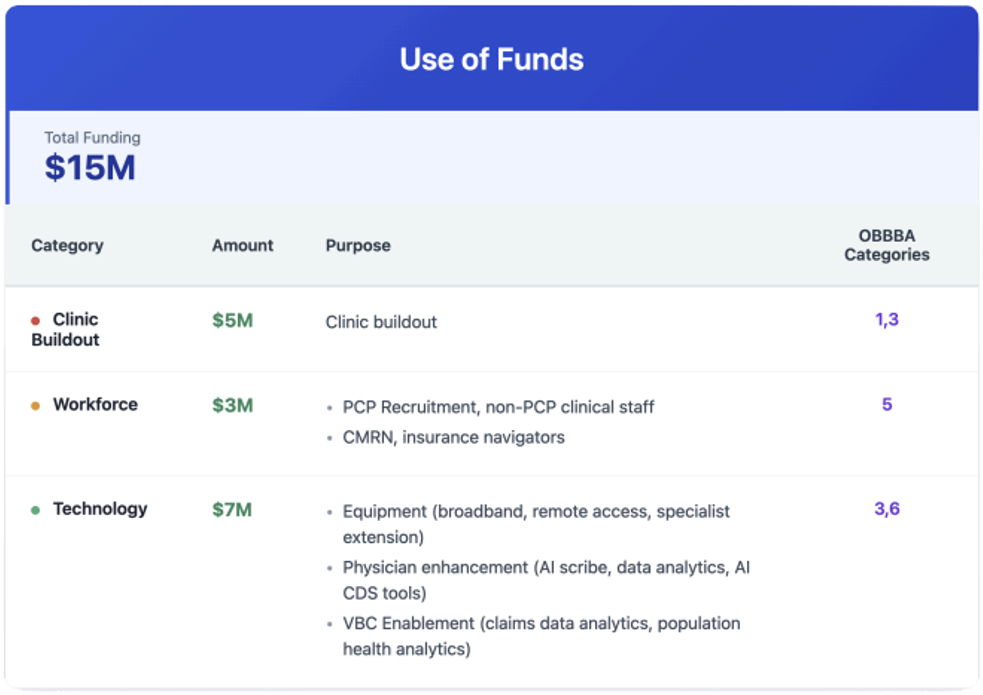The image size is (983, 695).
Task: Select the Technology row label
Action: (x=100, y=509)
